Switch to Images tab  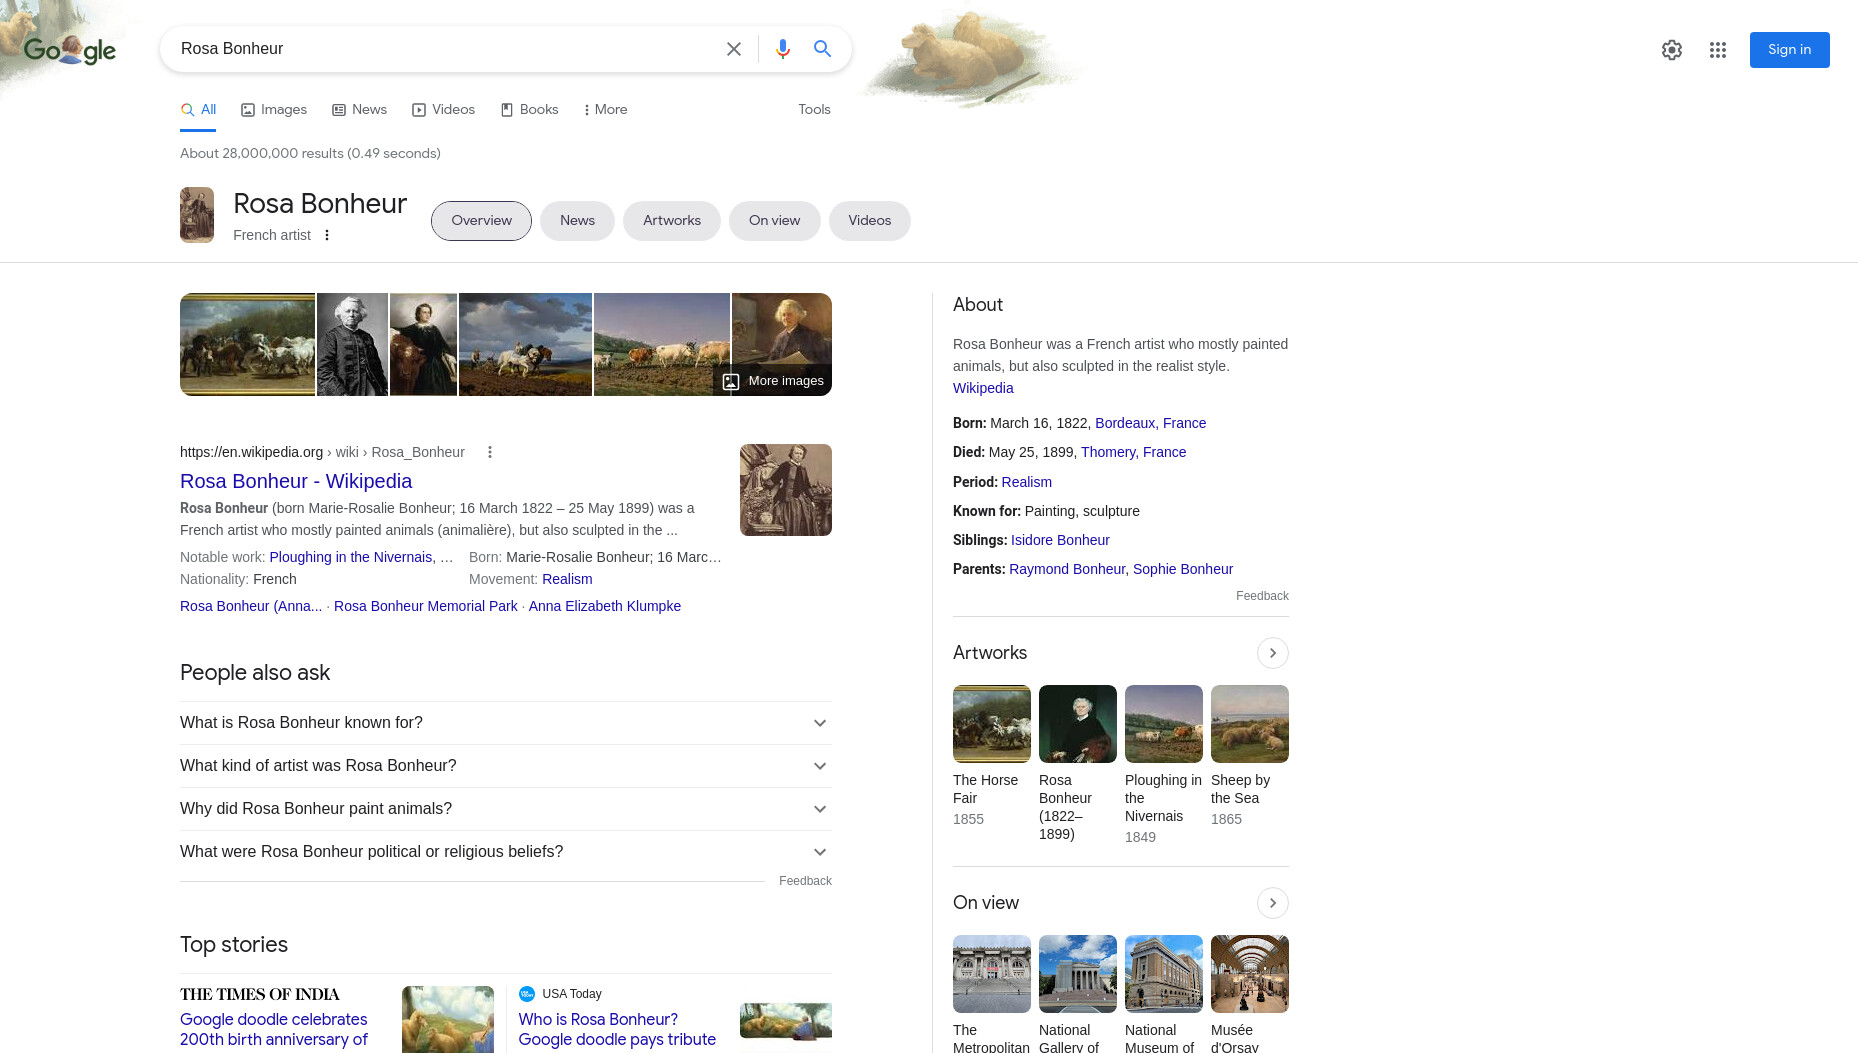pos(274,110)
